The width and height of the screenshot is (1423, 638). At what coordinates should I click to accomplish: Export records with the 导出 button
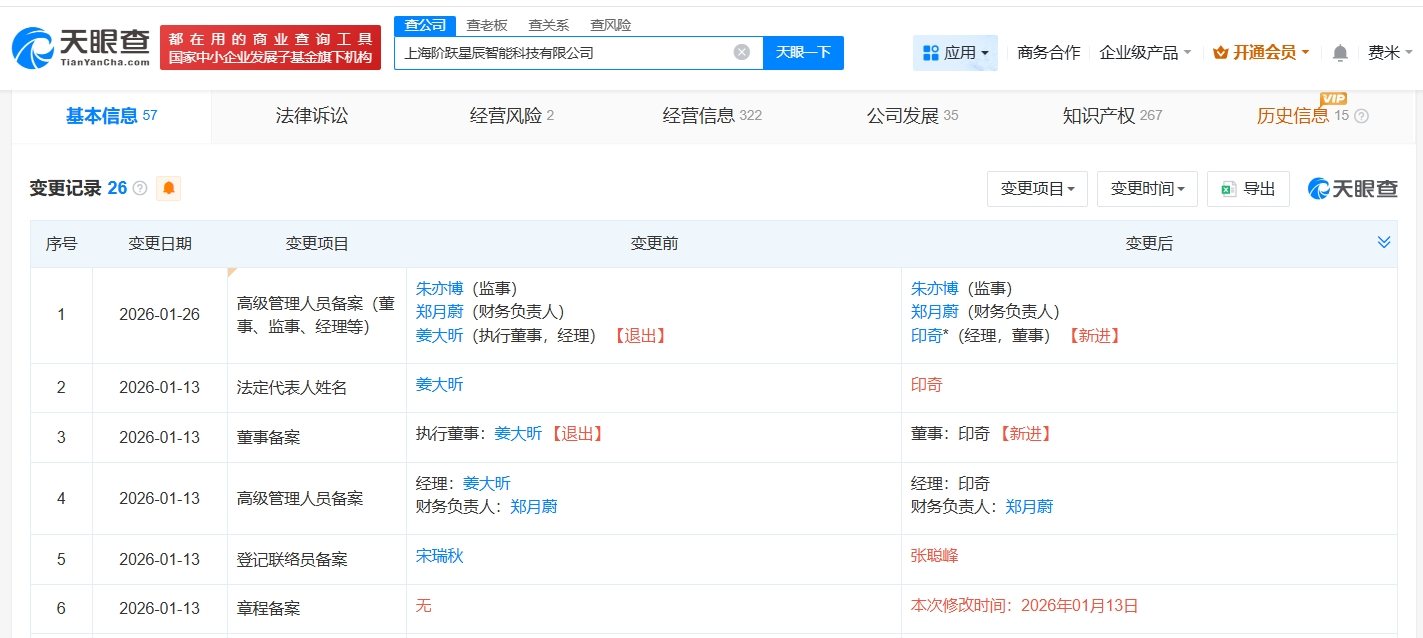coord(1248,188)
